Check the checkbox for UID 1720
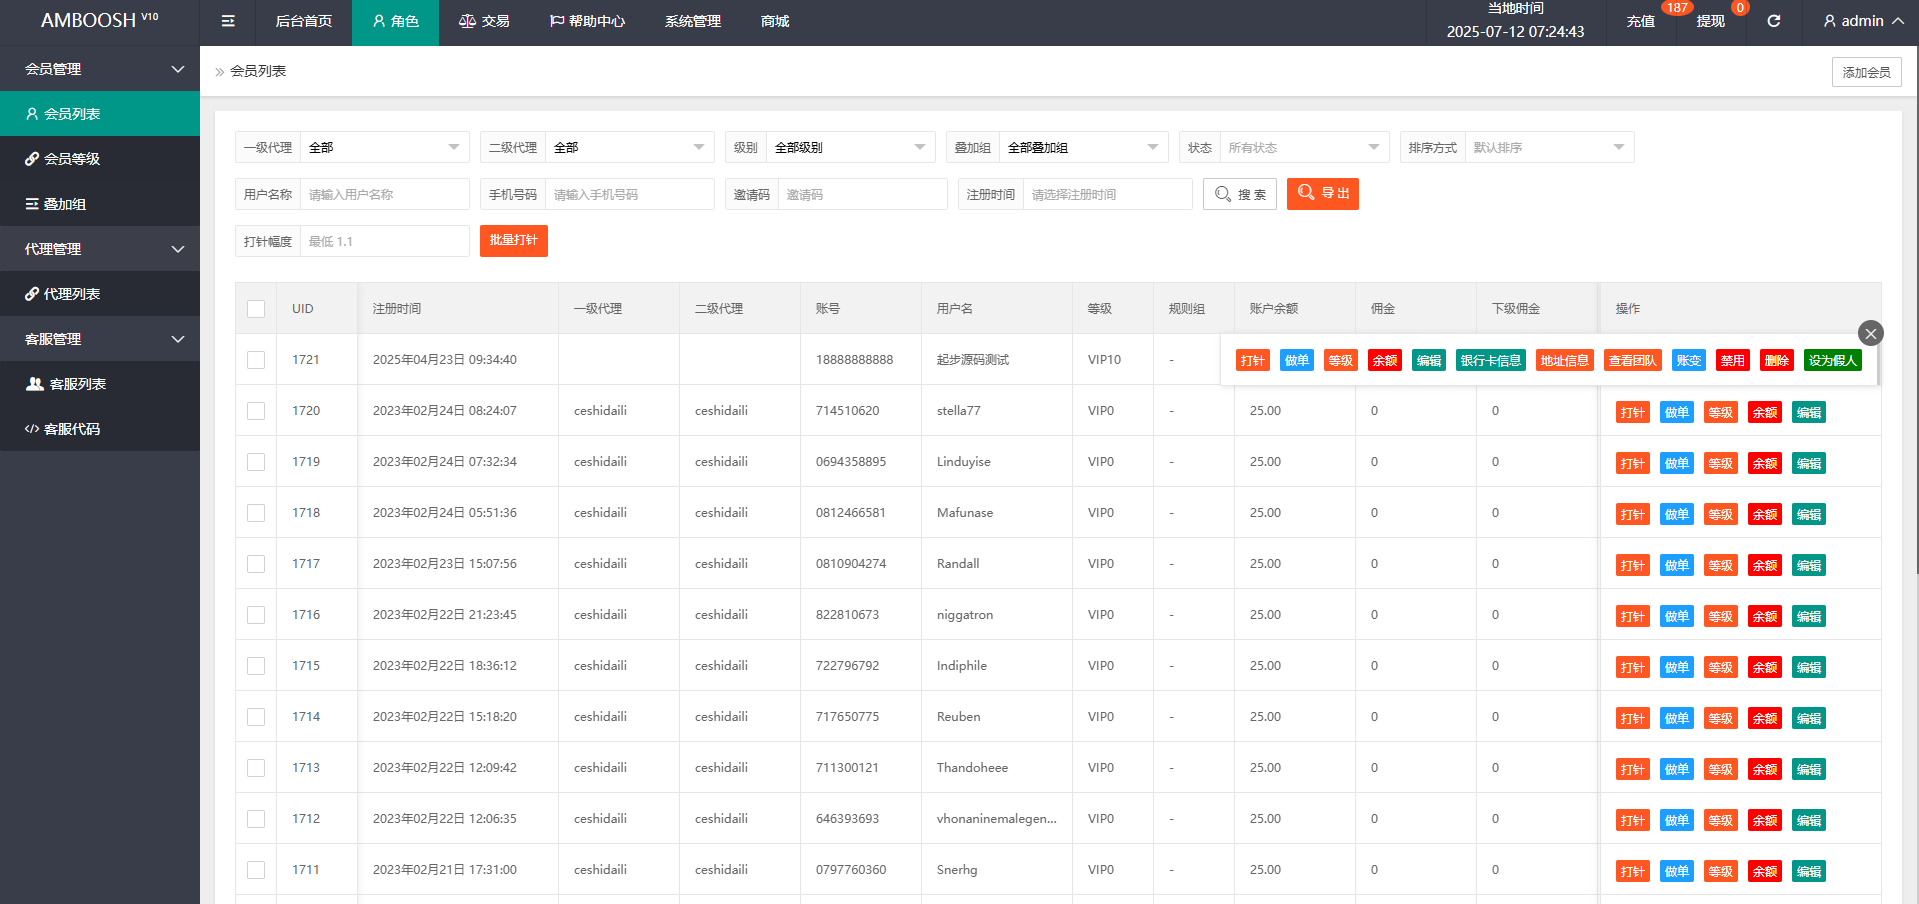 [256, 411]
